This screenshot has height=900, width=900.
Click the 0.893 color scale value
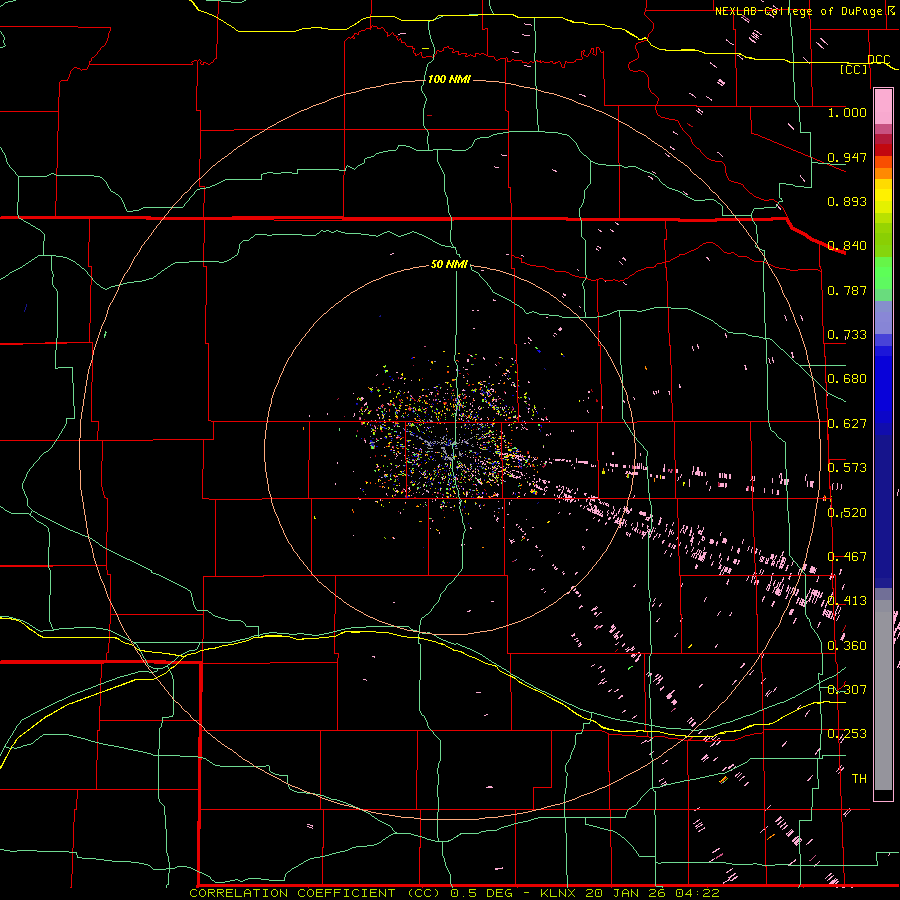pos(847,201)
